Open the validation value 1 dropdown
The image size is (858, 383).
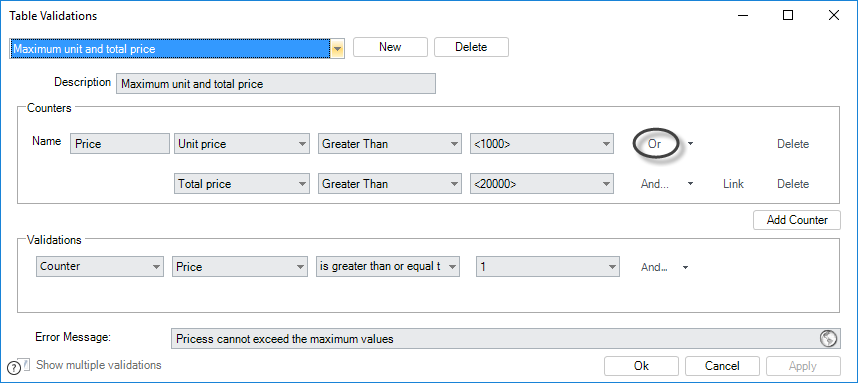tap(548, 266)
